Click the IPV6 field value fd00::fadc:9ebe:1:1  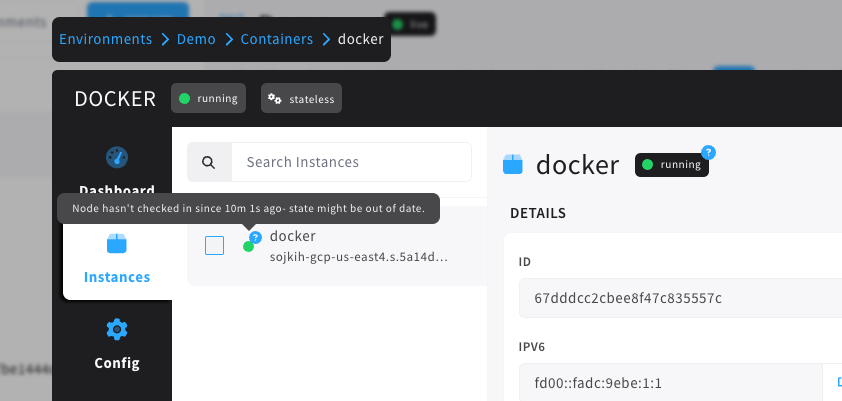click(598, 383)
